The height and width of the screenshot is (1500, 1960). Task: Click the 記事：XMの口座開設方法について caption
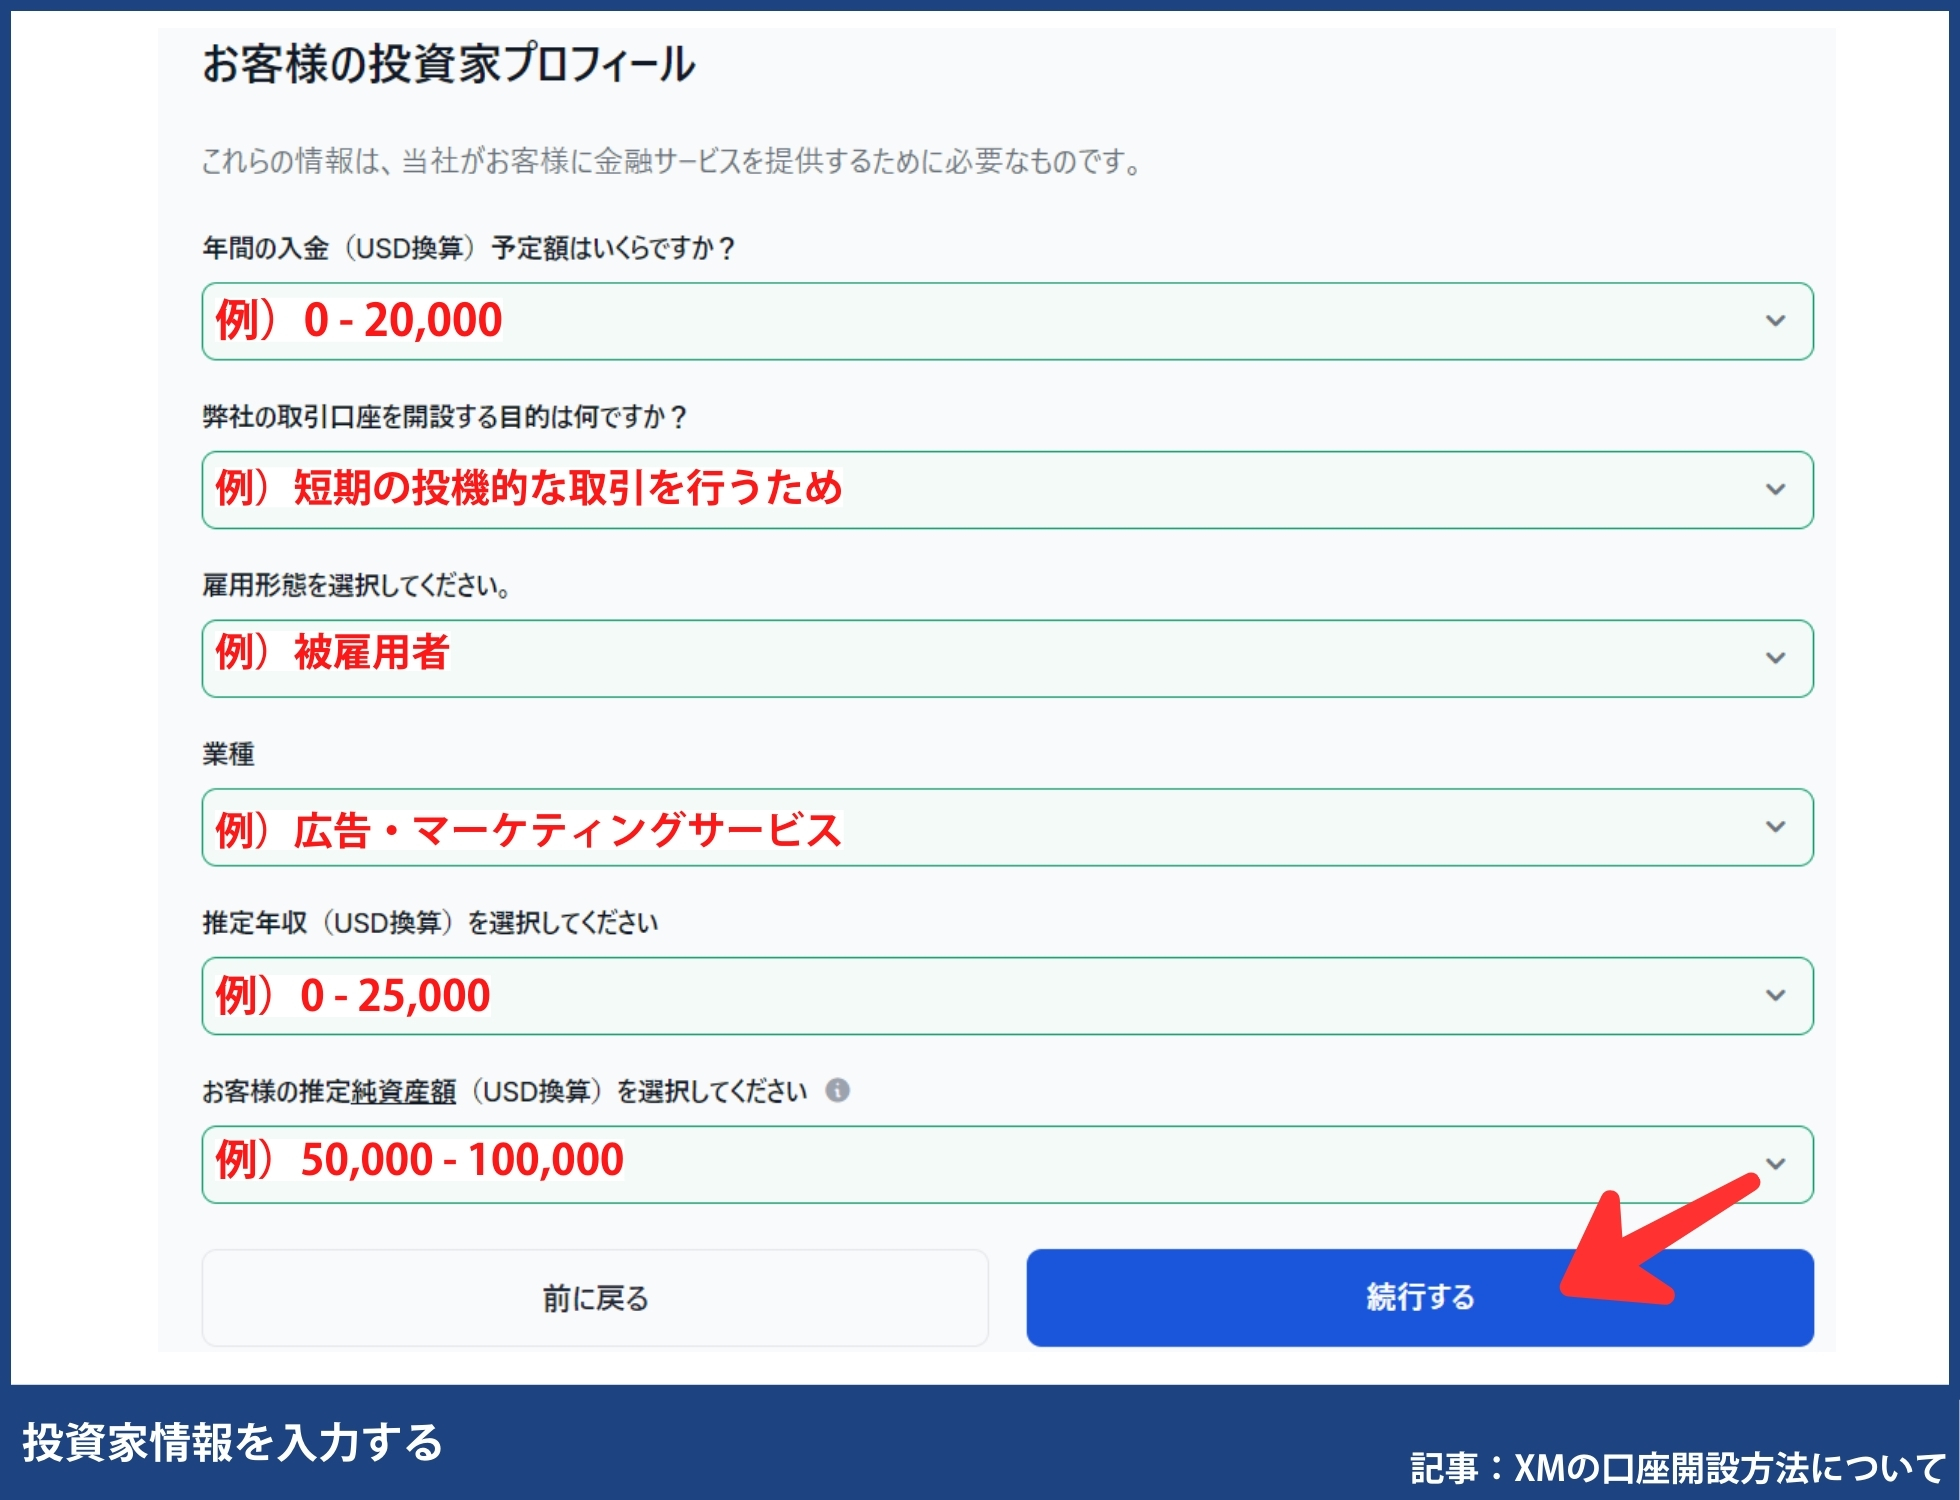1679,1467
